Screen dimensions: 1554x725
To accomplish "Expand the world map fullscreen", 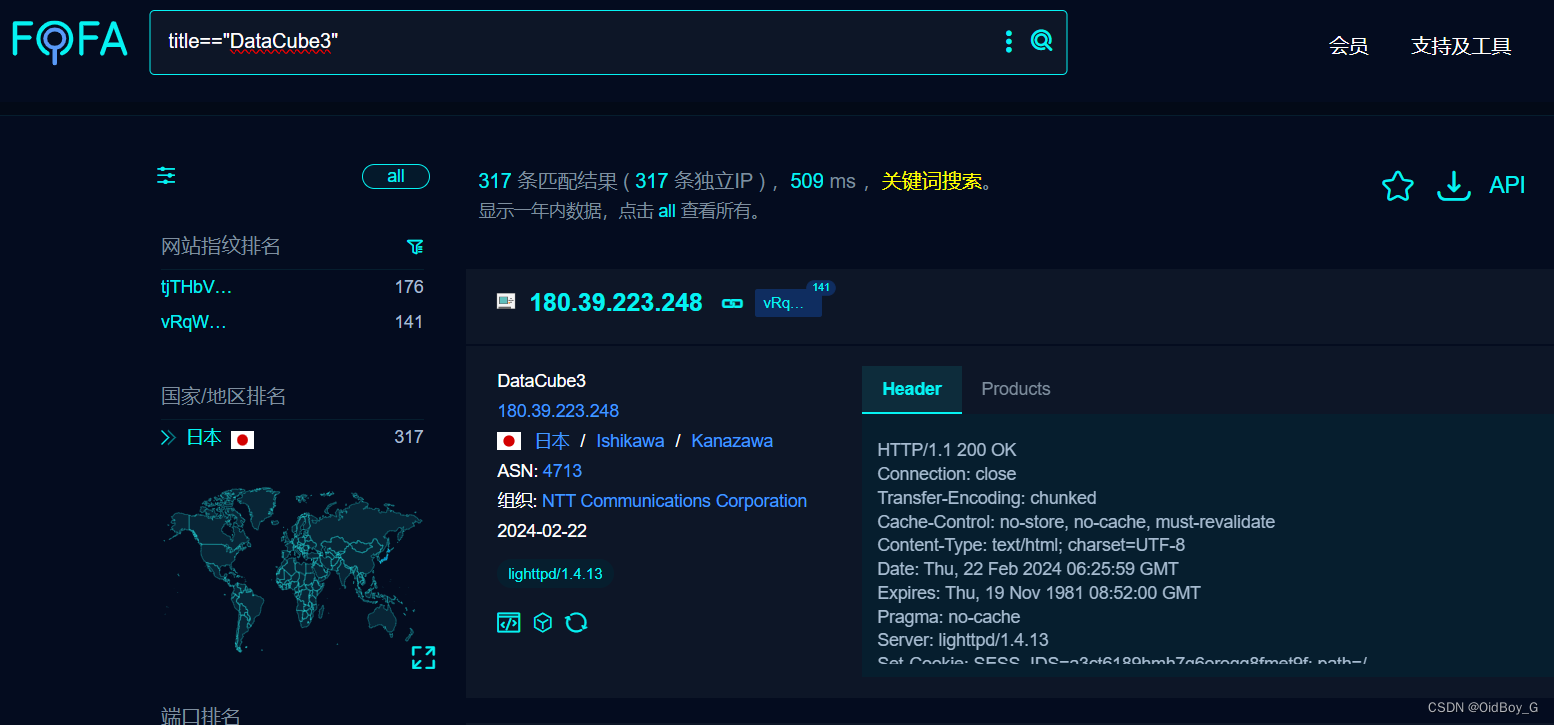I will (x=423, y=657).
